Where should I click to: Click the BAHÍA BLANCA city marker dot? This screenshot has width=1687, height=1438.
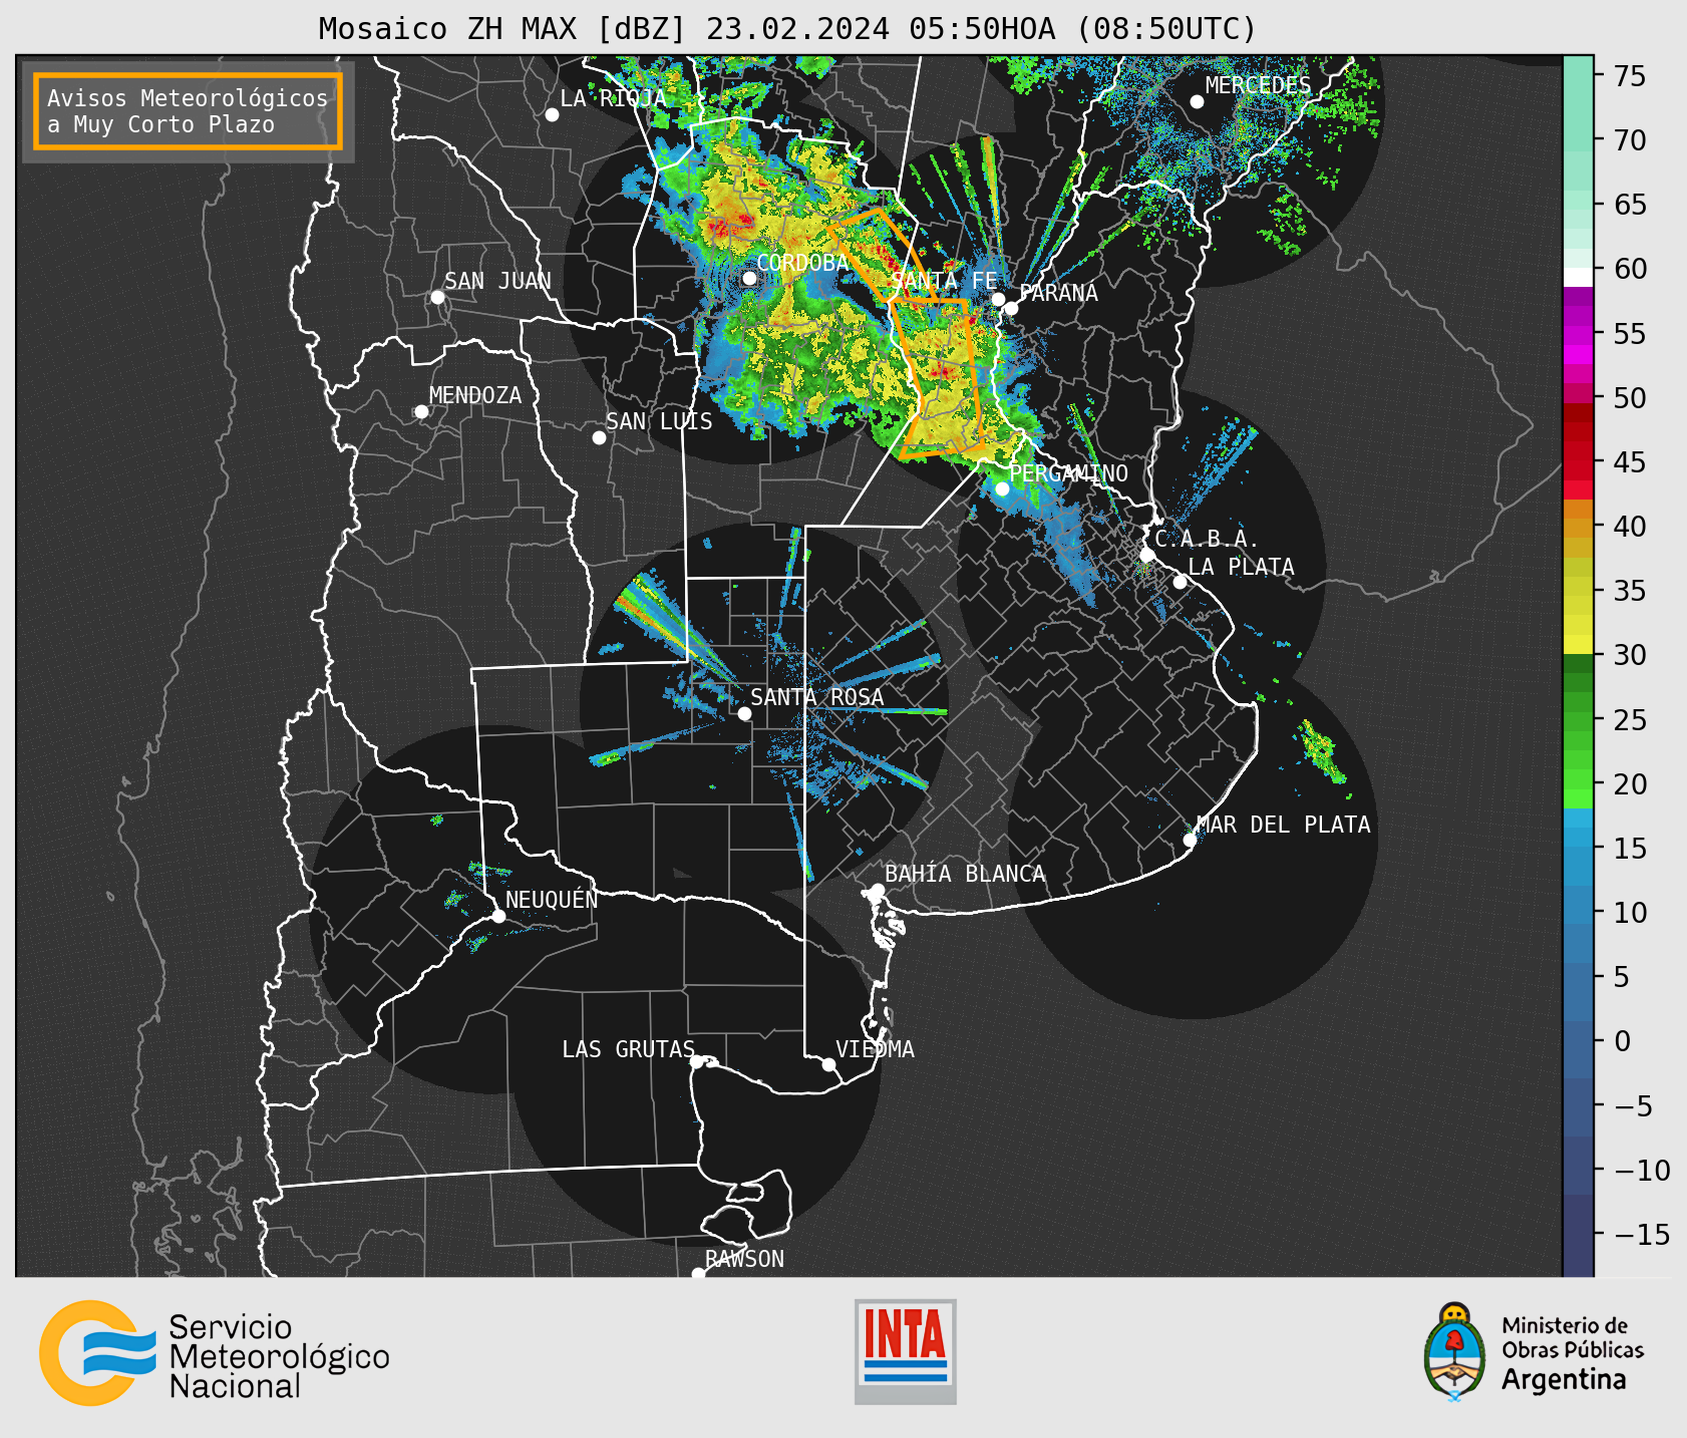[x=877, y=890]
